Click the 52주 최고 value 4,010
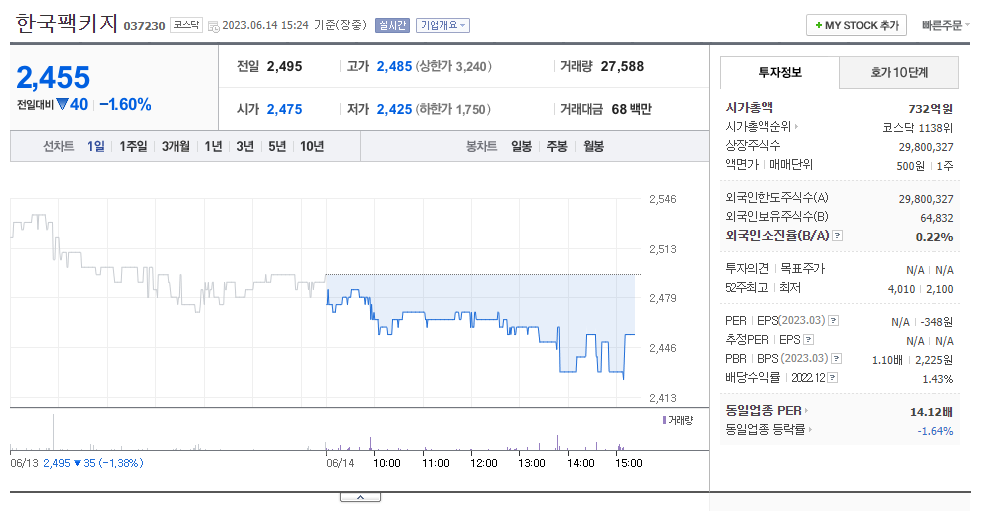Image resolution: width=992 pixels, height=511 pixels. click(902, 289)
